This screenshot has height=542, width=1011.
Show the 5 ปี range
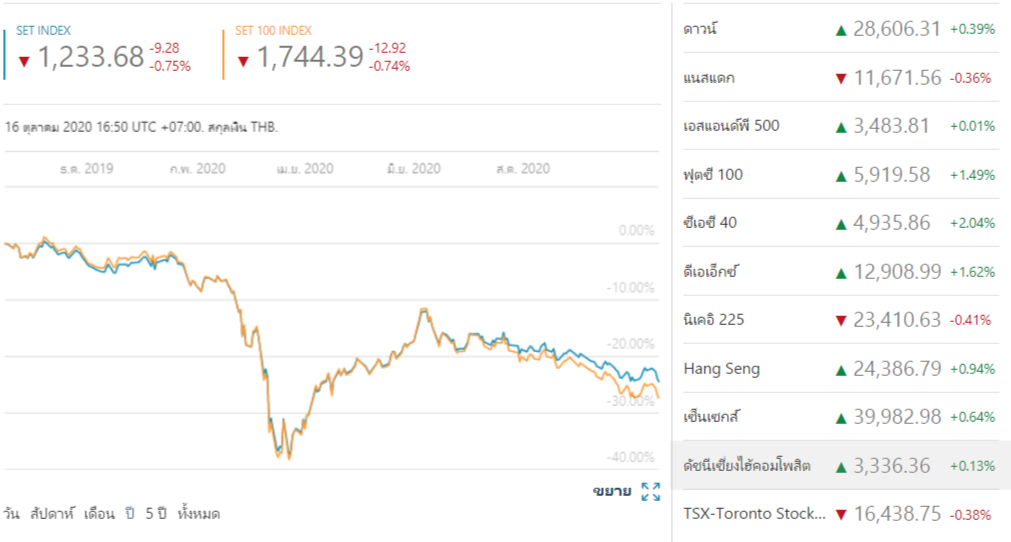[155, 514]
